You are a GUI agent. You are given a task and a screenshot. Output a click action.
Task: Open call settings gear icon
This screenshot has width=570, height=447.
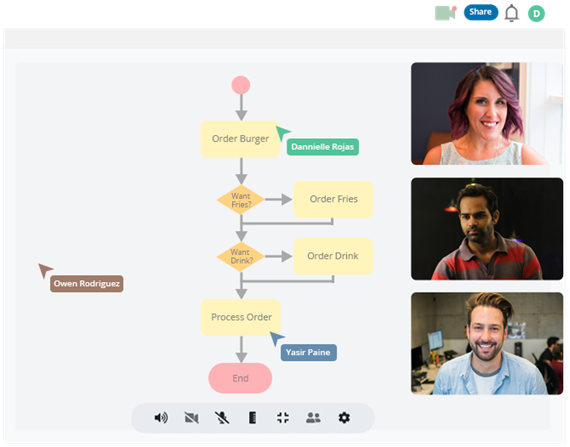coord(344,418)
